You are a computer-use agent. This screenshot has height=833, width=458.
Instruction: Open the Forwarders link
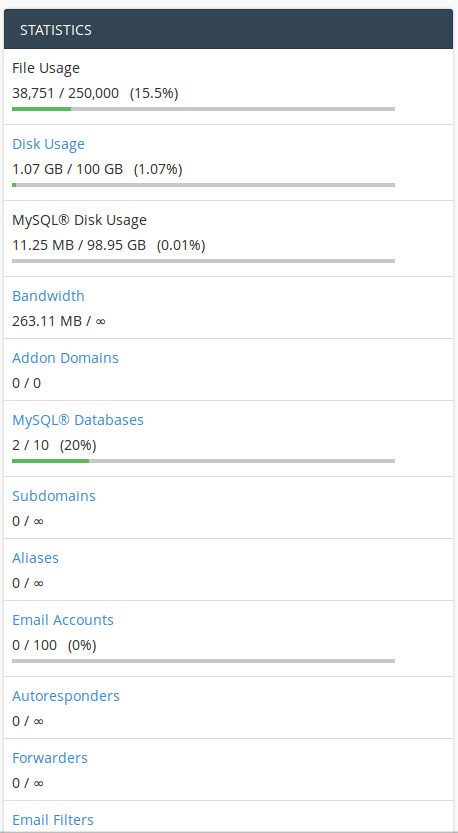[x=50, y=758]
